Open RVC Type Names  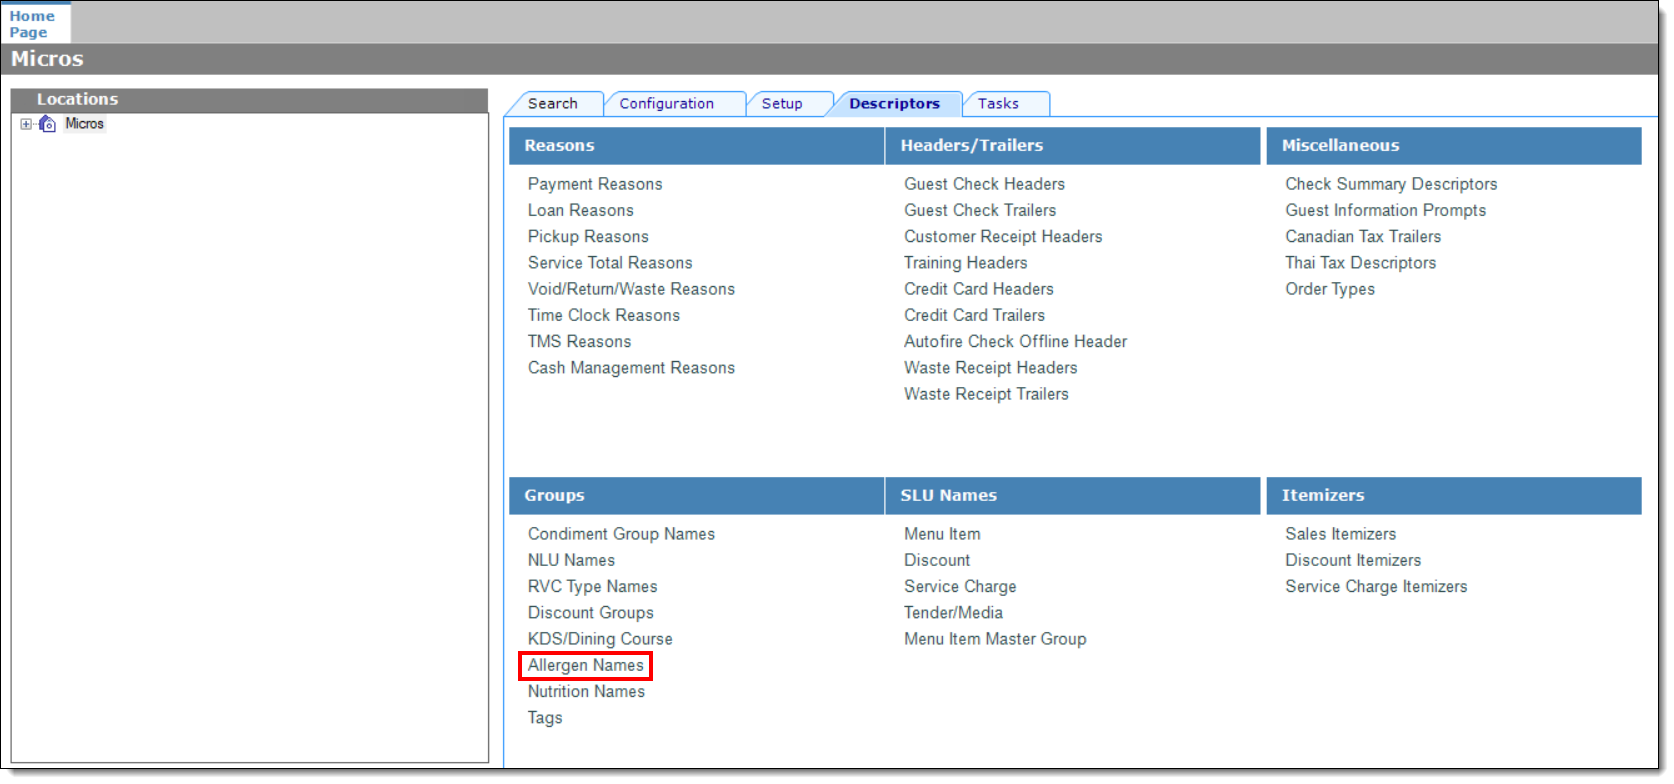point(593,586)
